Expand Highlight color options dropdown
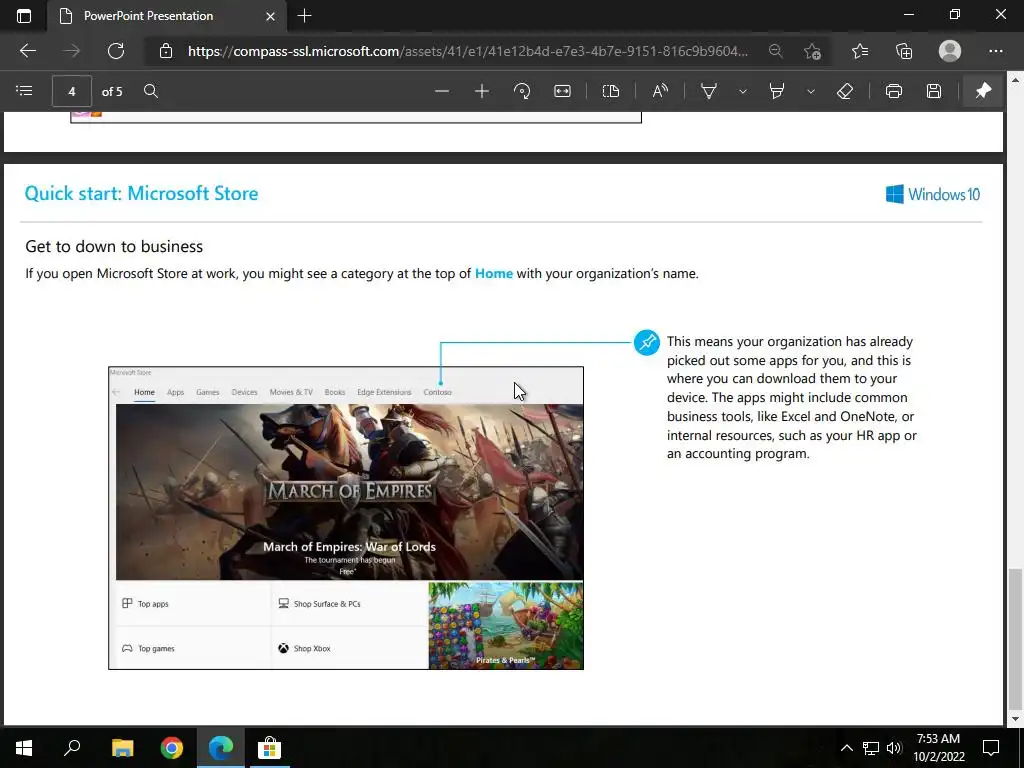 point(810,91)
